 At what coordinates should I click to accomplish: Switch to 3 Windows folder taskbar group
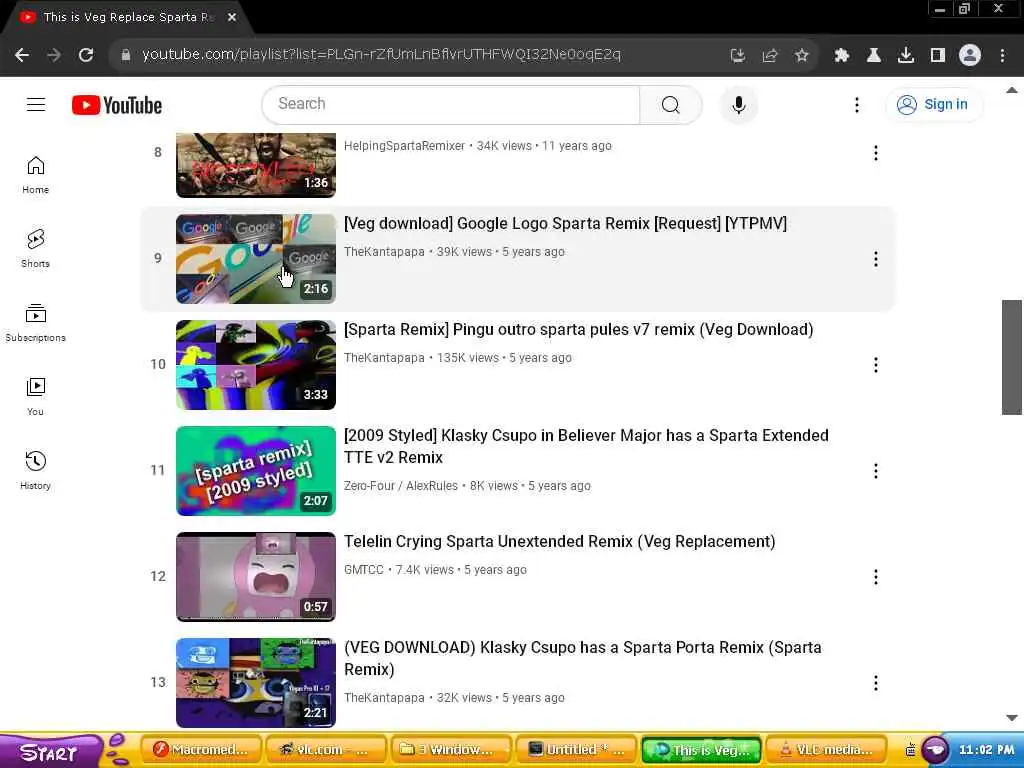point(451,750)
